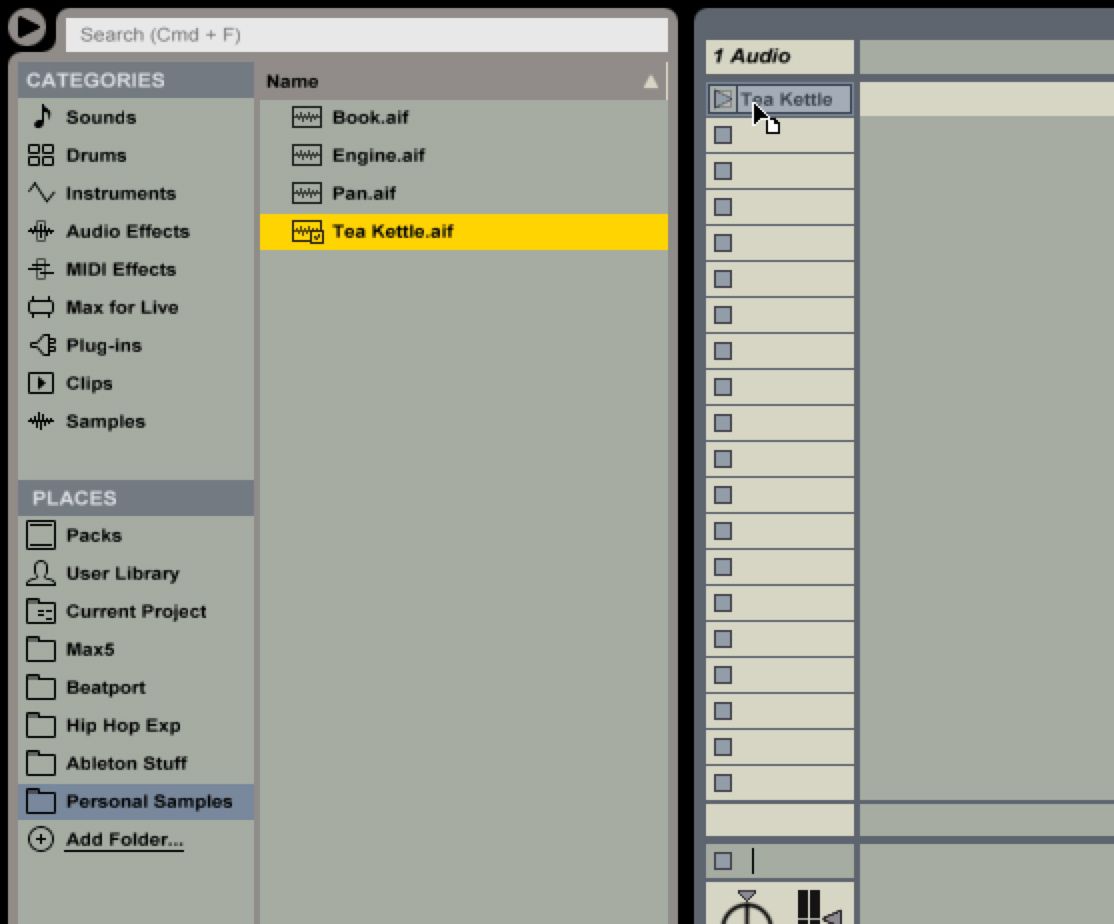Toggle Name sort order arrow
1114x924 pixels.
tap(650, 82)
